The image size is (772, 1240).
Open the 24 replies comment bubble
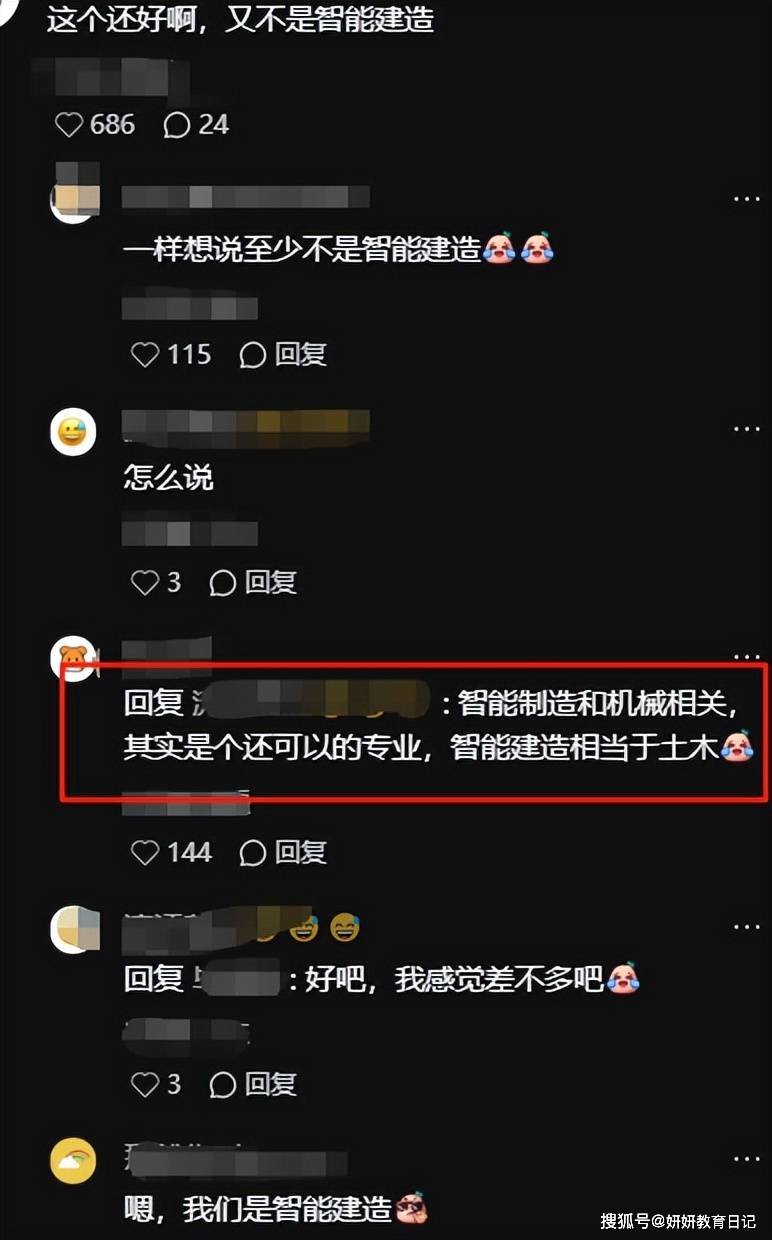[x=195, y=125]
